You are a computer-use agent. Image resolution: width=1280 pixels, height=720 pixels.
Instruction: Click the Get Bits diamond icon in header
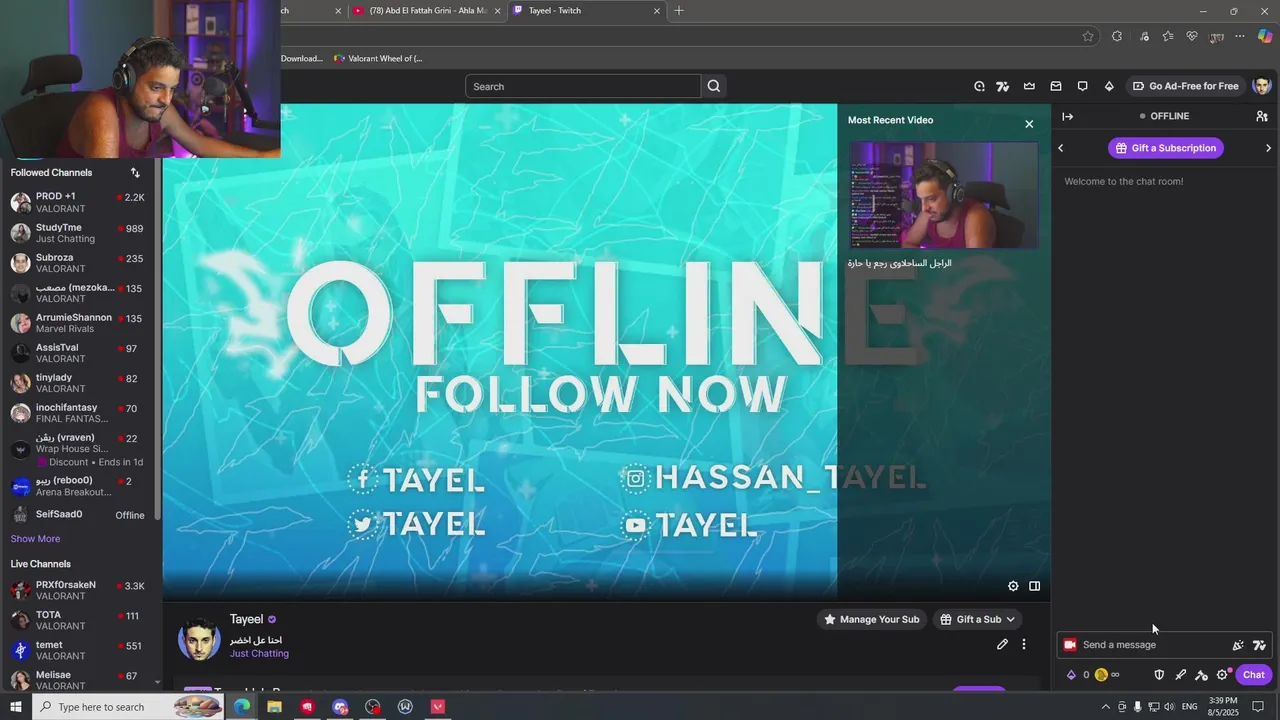(1109, 86)
